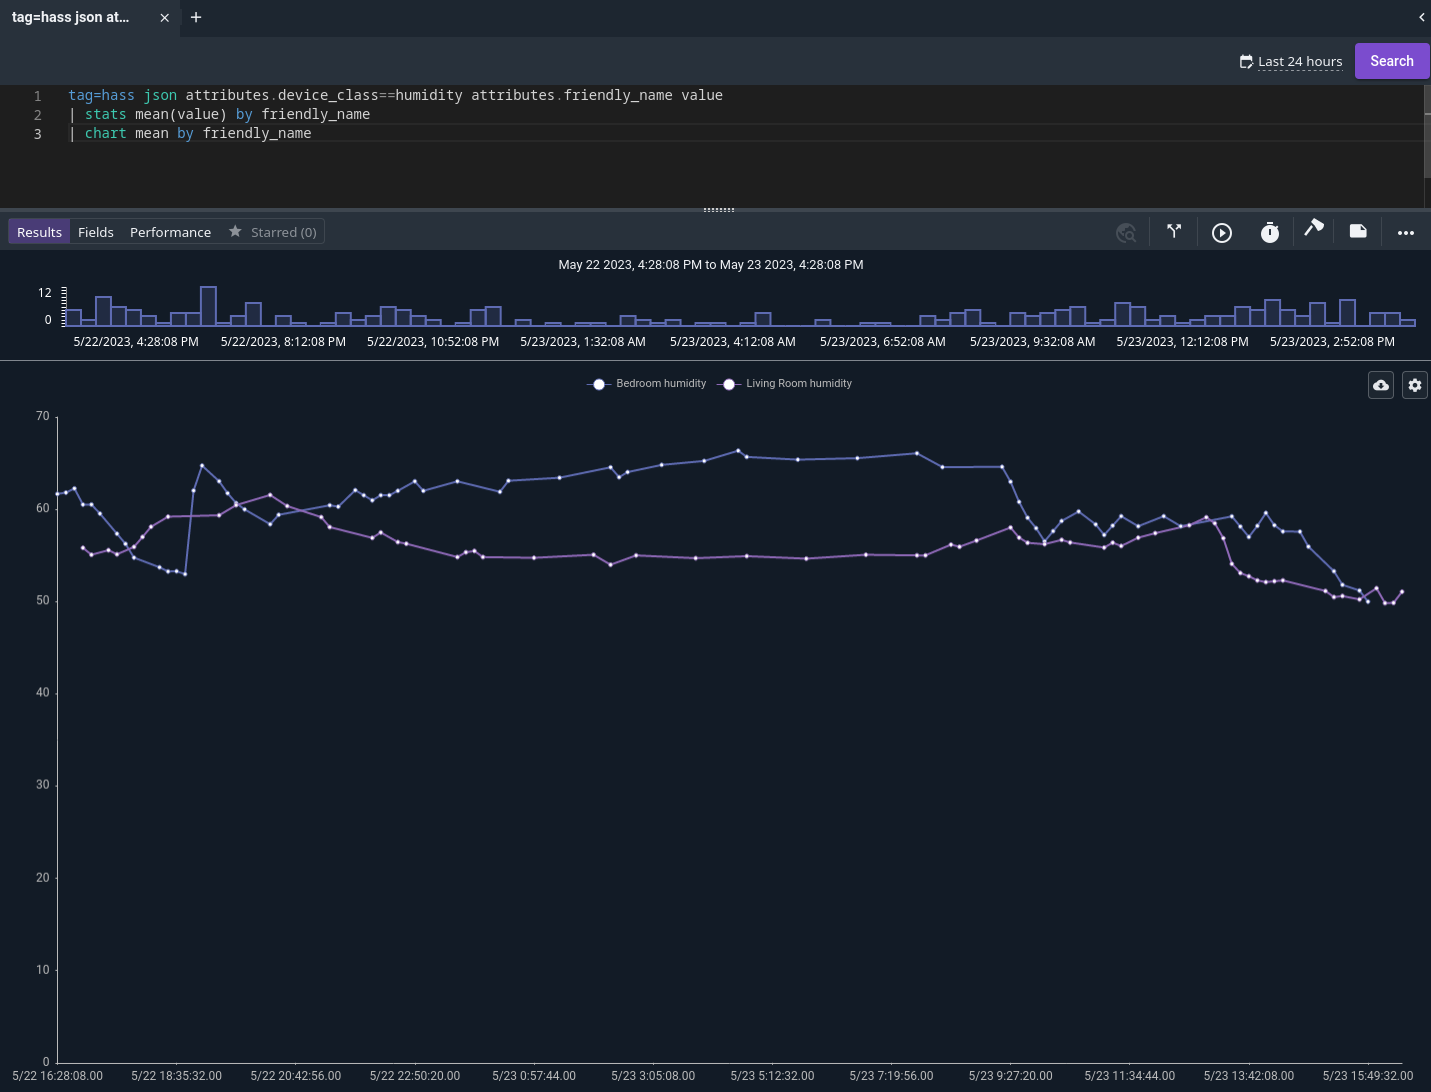Switch to the Fields tab
The width and height of the screenshot is (1431, 1092).
pos(95,231)
